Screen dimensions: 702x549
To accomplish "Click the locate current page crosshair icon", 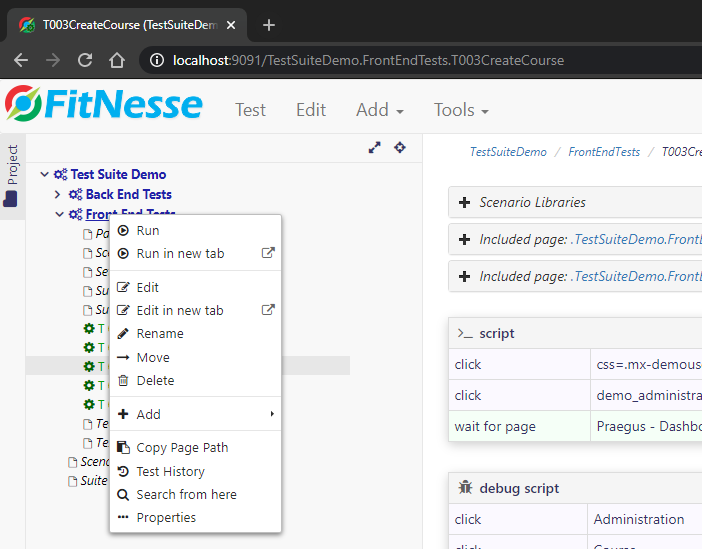I will point(400,147).
